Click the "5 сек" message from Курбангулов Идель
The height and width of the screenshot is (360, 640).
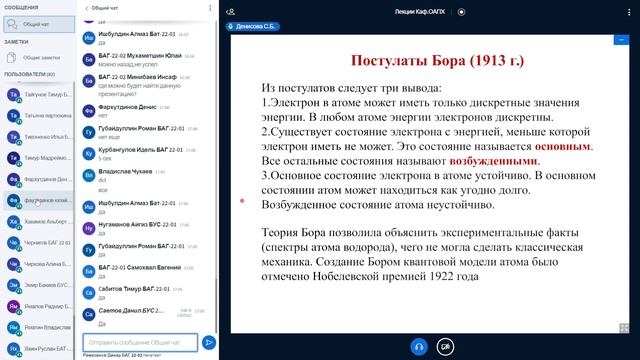point(105,158)
